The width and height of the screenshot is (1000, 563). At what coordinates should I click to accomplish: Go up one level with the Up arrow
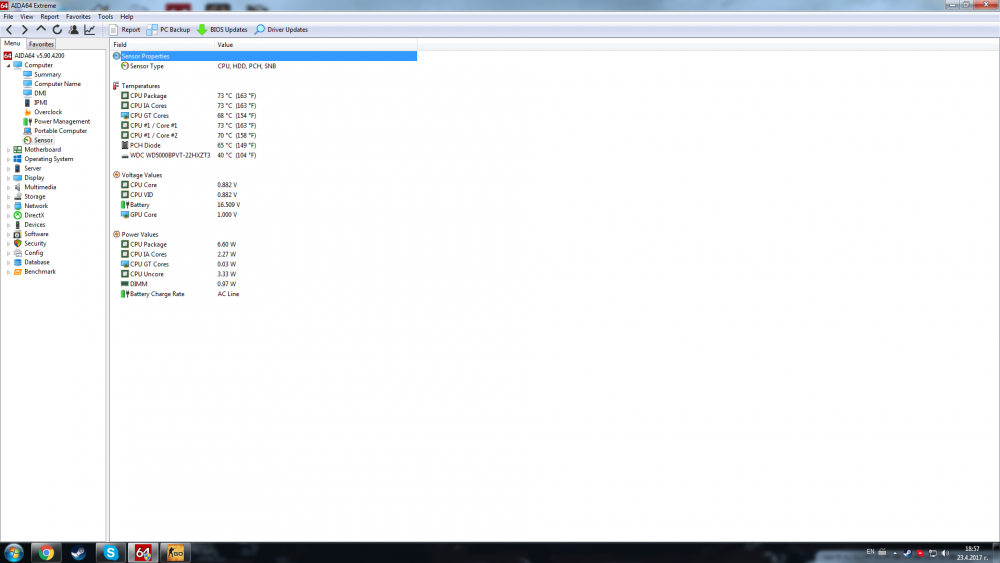tap(41, 29)
